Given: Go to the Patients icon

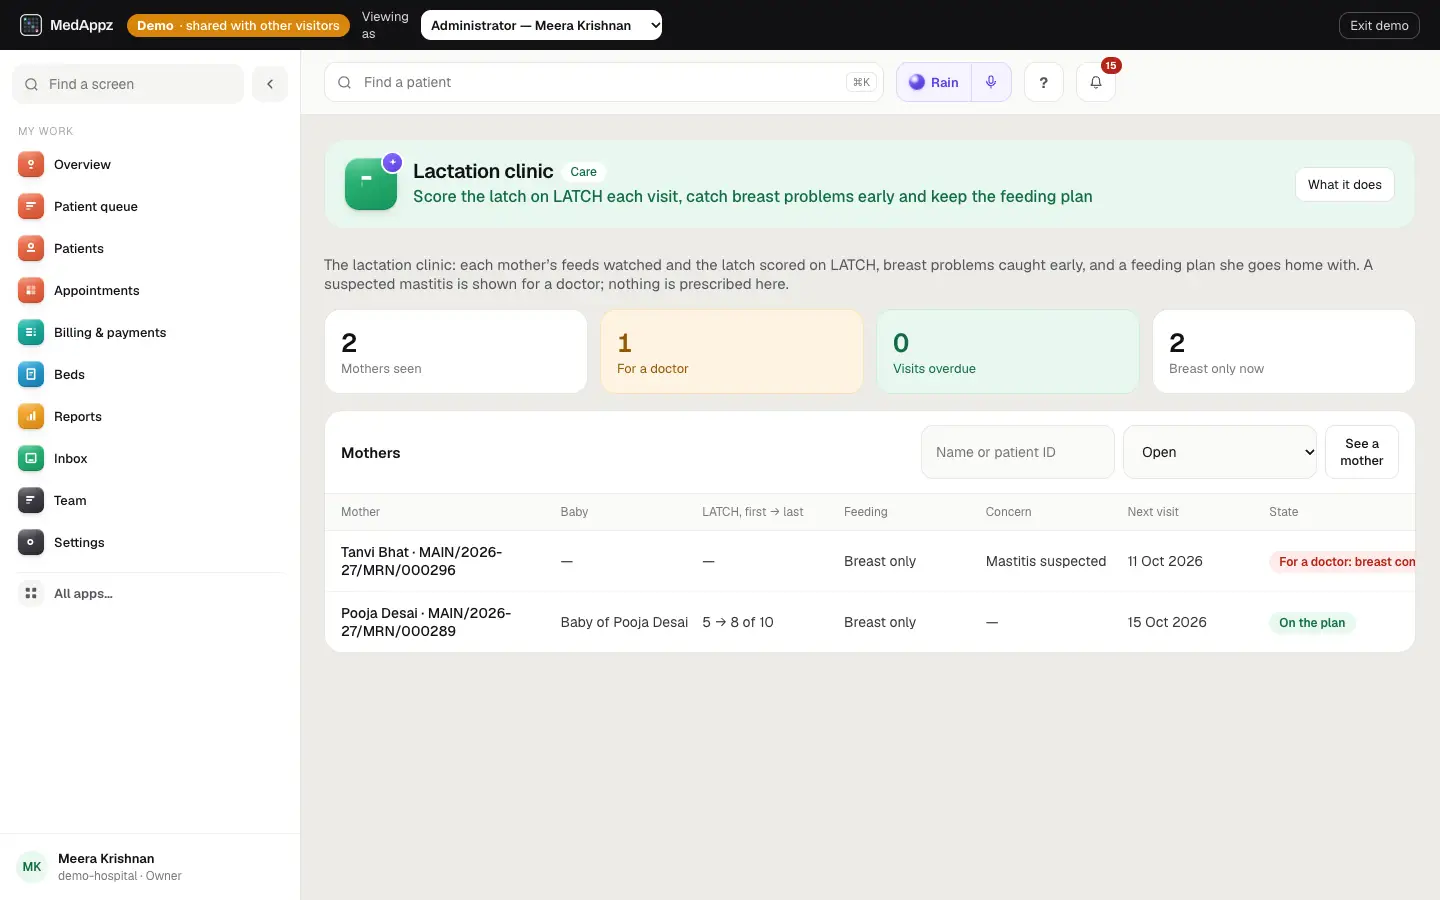Looking at the screenshot, I should coord(31,248).
